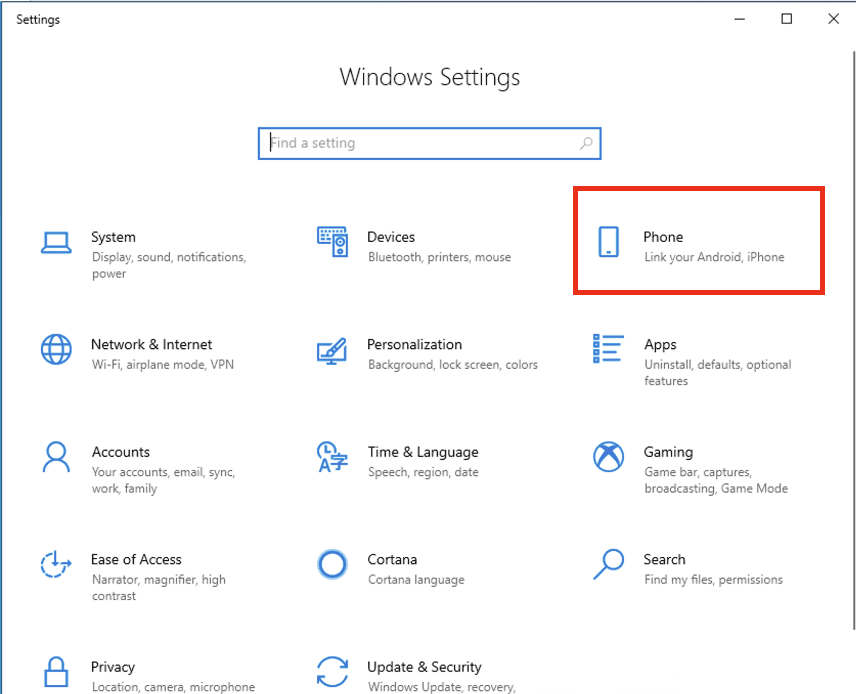Open Network & Internet title
Screen dimensions: 856x694
(x=152, y=345)
